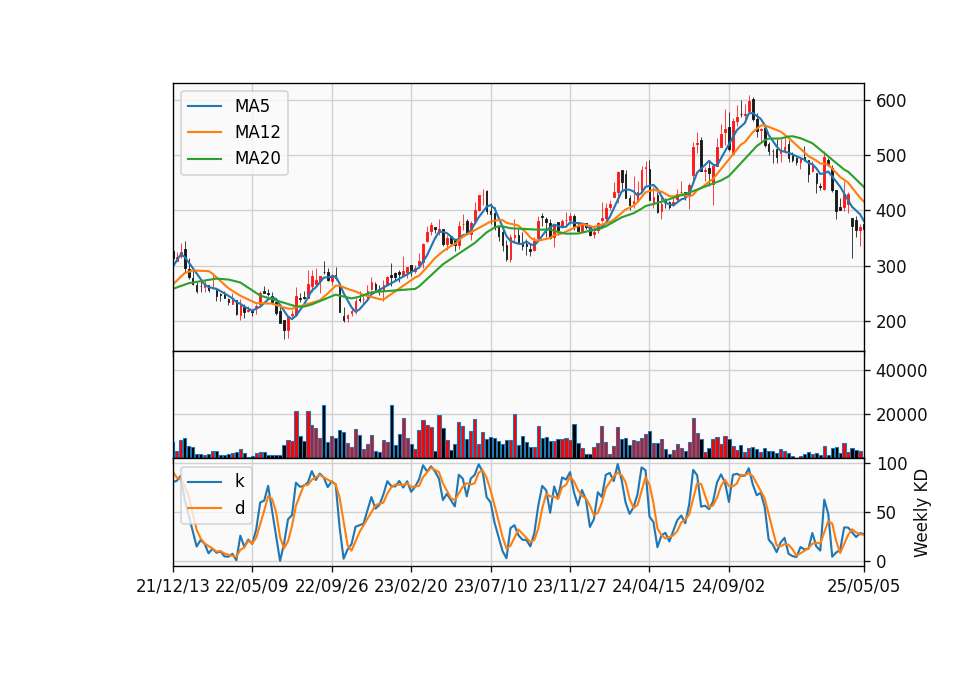
Task: Click the Weekly KD axis title
Action: click(920, 513)
